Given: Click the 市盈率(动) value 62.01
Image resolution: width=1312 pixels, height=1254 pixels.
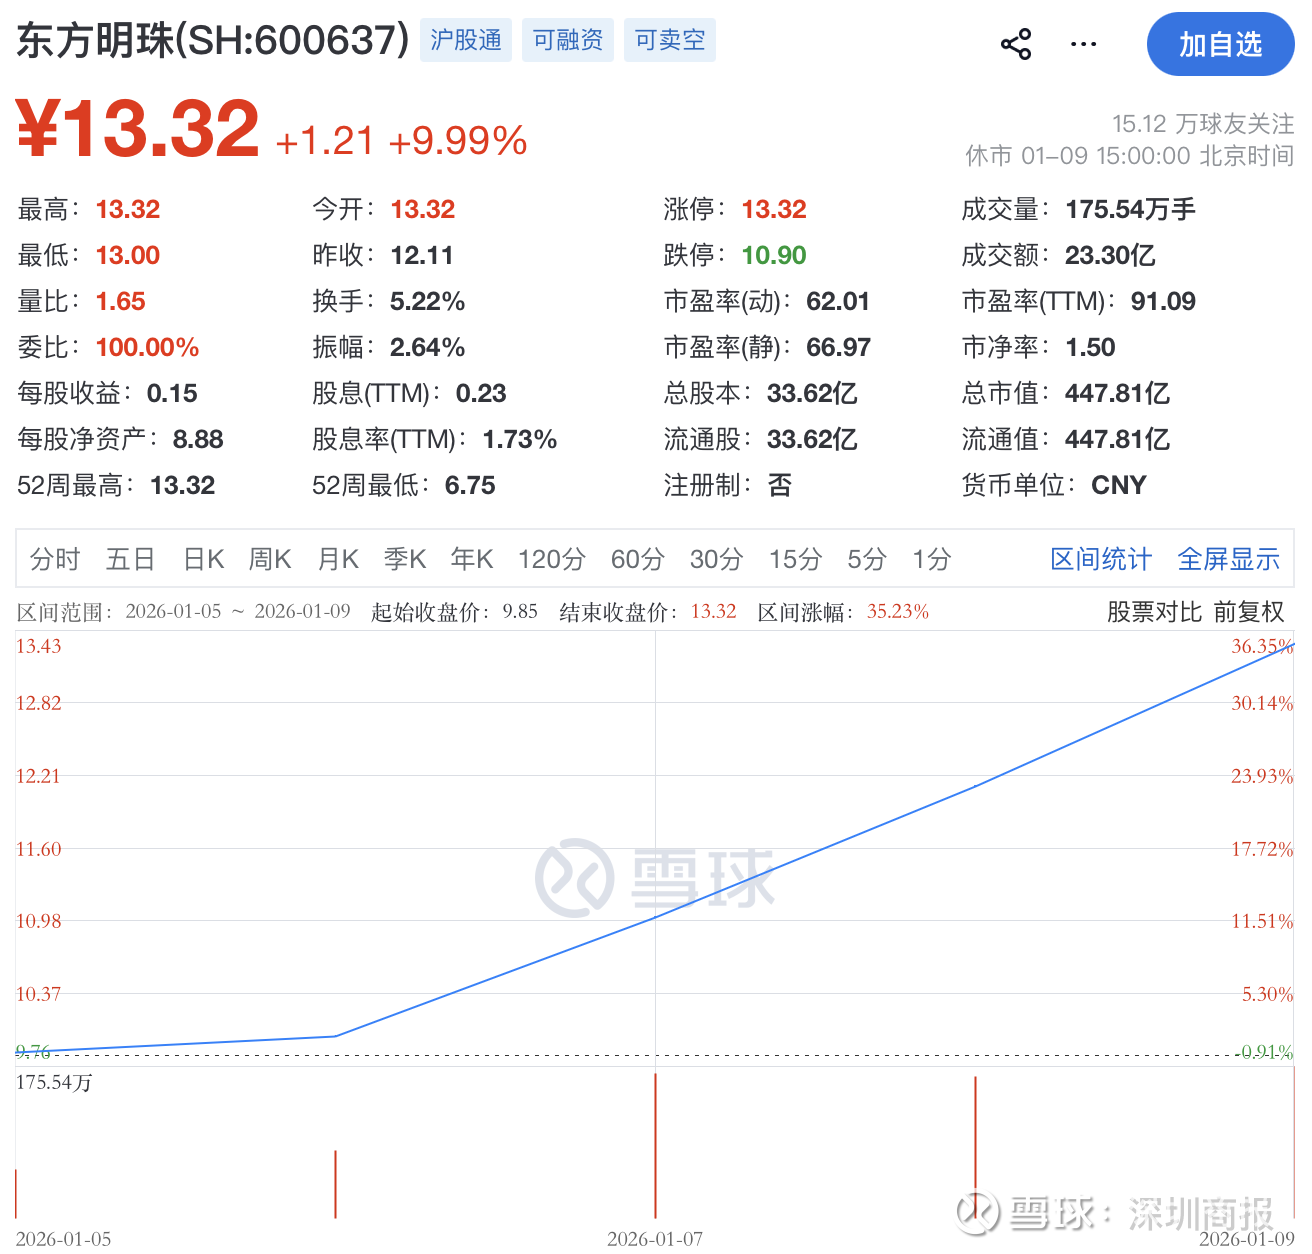Looking at the screenshot, I should [x=838, y=301].
